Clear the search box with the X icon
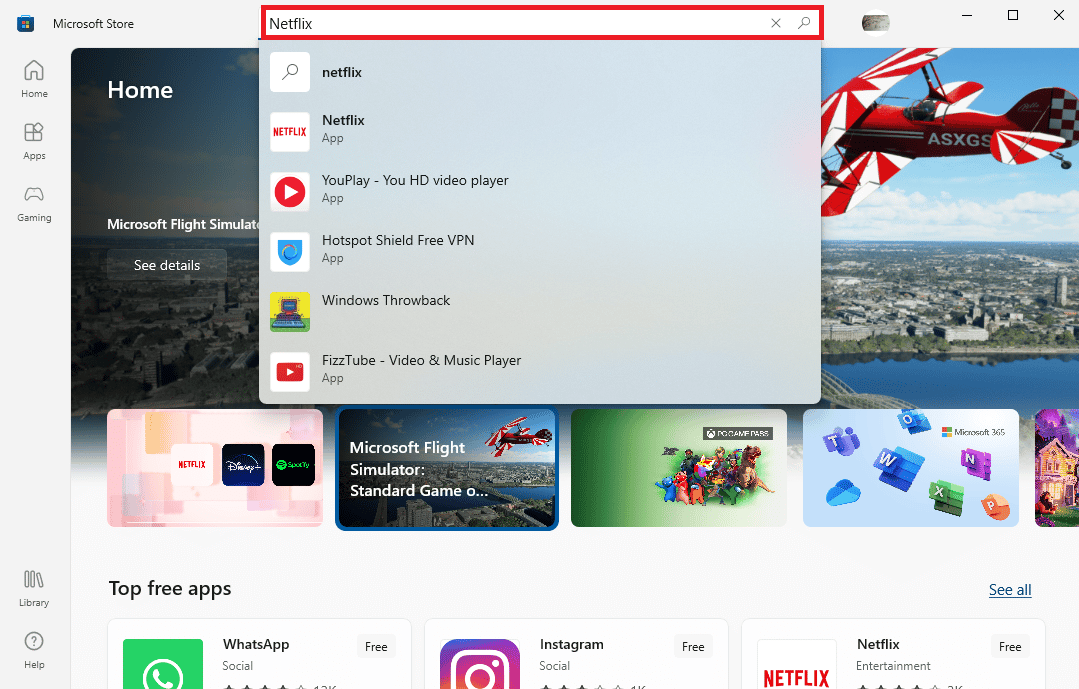1079x689 pixels. [x=776, y=22]
